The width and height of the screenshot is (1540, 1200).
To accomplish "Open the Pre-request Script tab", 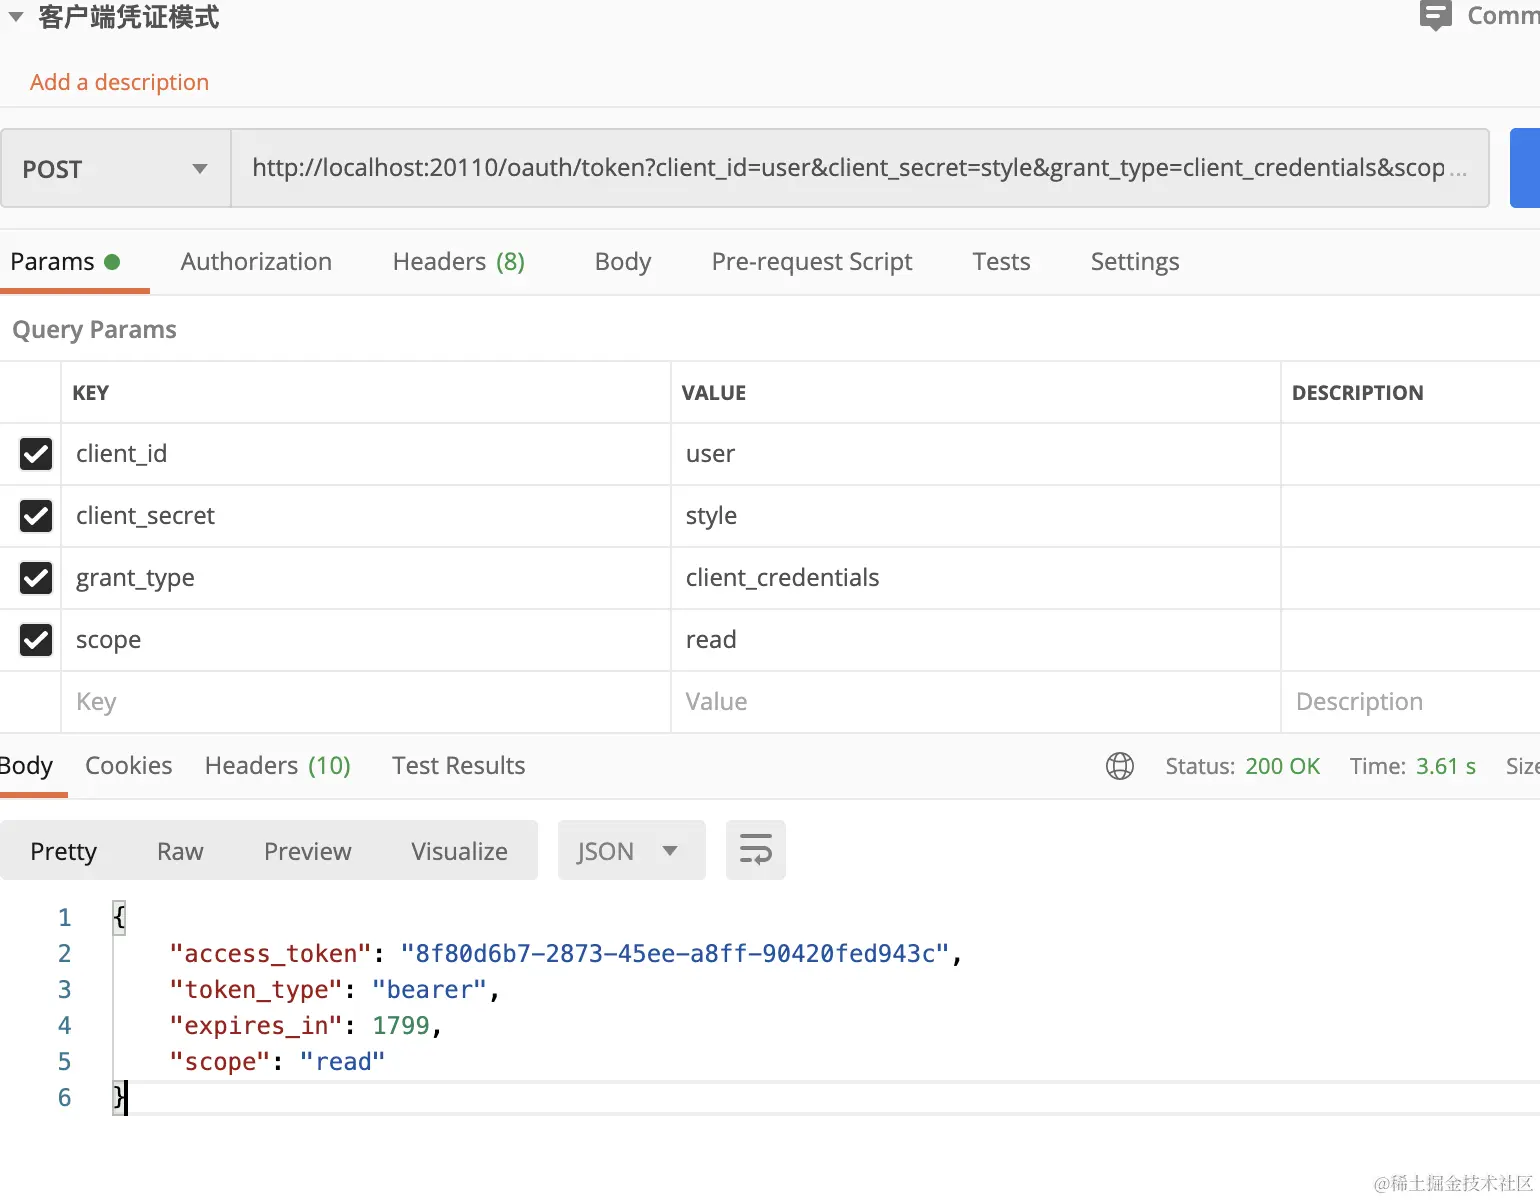I will coord(811,262).
